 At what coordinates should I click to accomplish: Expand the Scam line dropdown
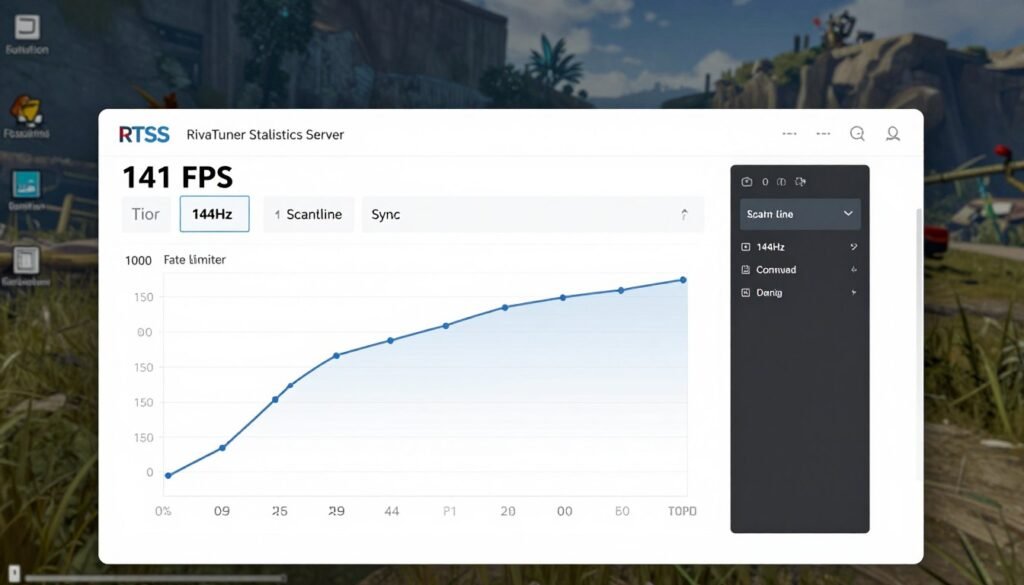(848, 214)
